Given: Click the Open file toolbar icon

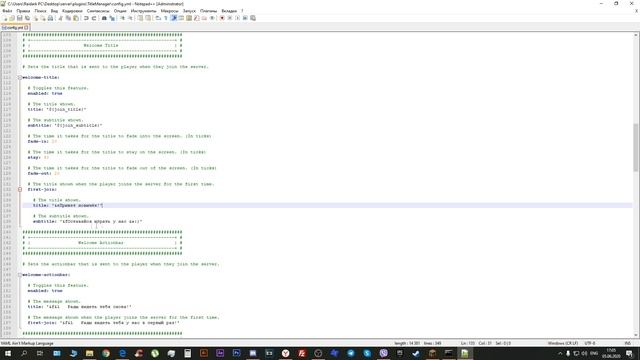Looking at the screenshot, I should pos(12,18).
